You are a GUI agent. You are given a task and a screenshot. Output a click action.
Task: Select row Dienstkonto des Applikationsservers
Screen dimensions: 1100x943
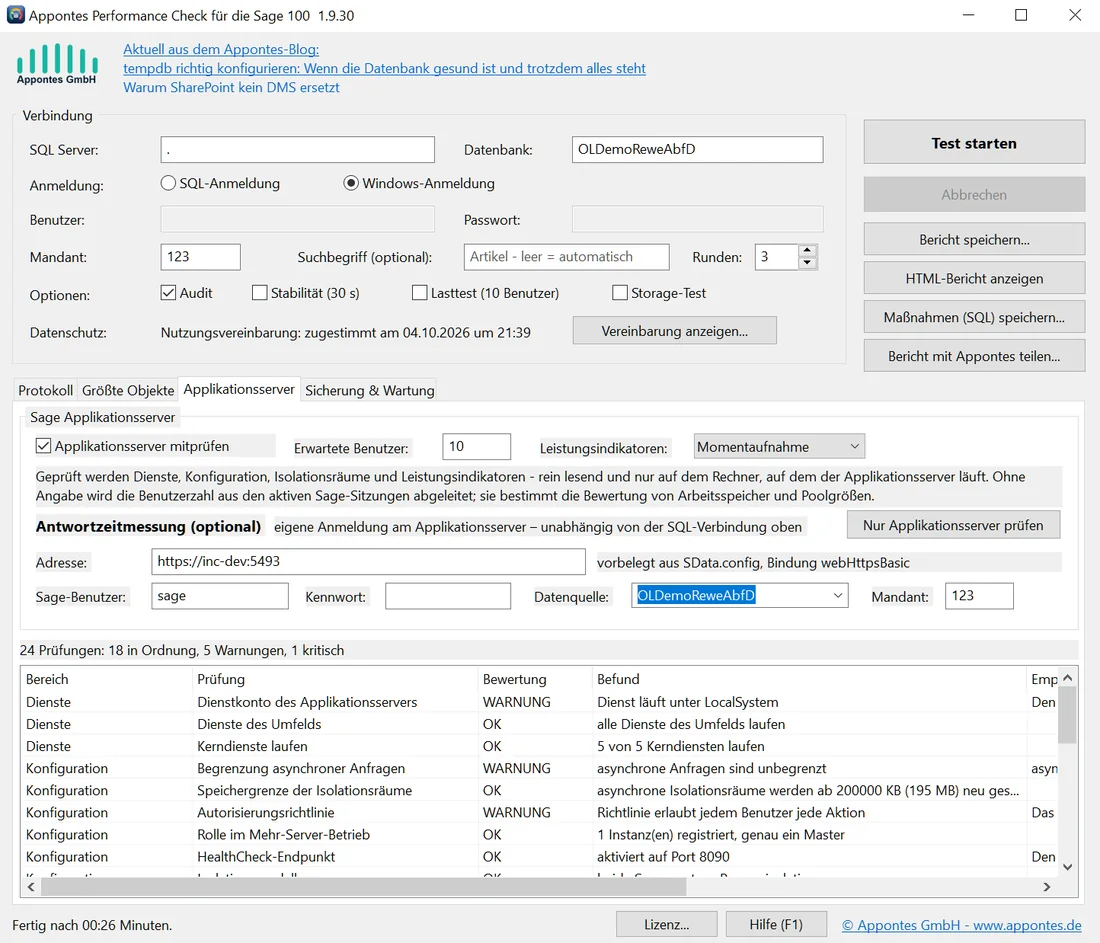tap(540, 702)
